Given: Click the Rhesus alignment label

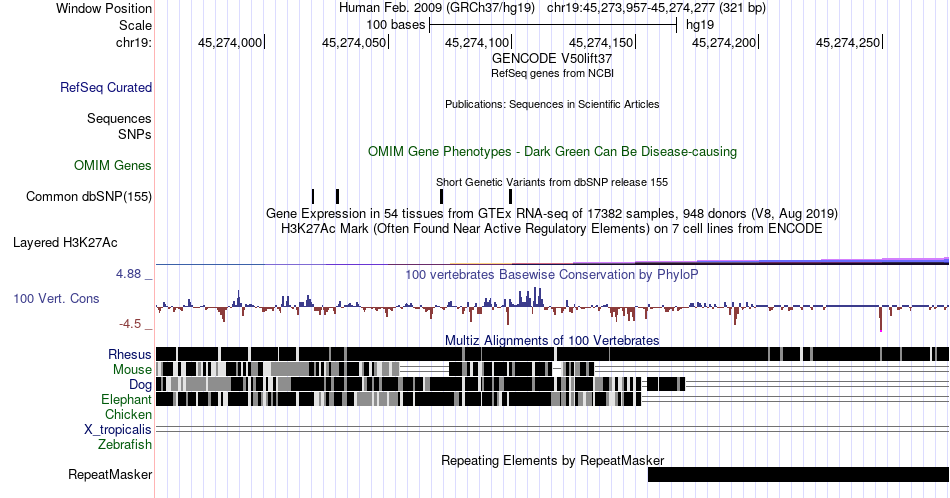Looking at the screenshot, I should 130,354.
